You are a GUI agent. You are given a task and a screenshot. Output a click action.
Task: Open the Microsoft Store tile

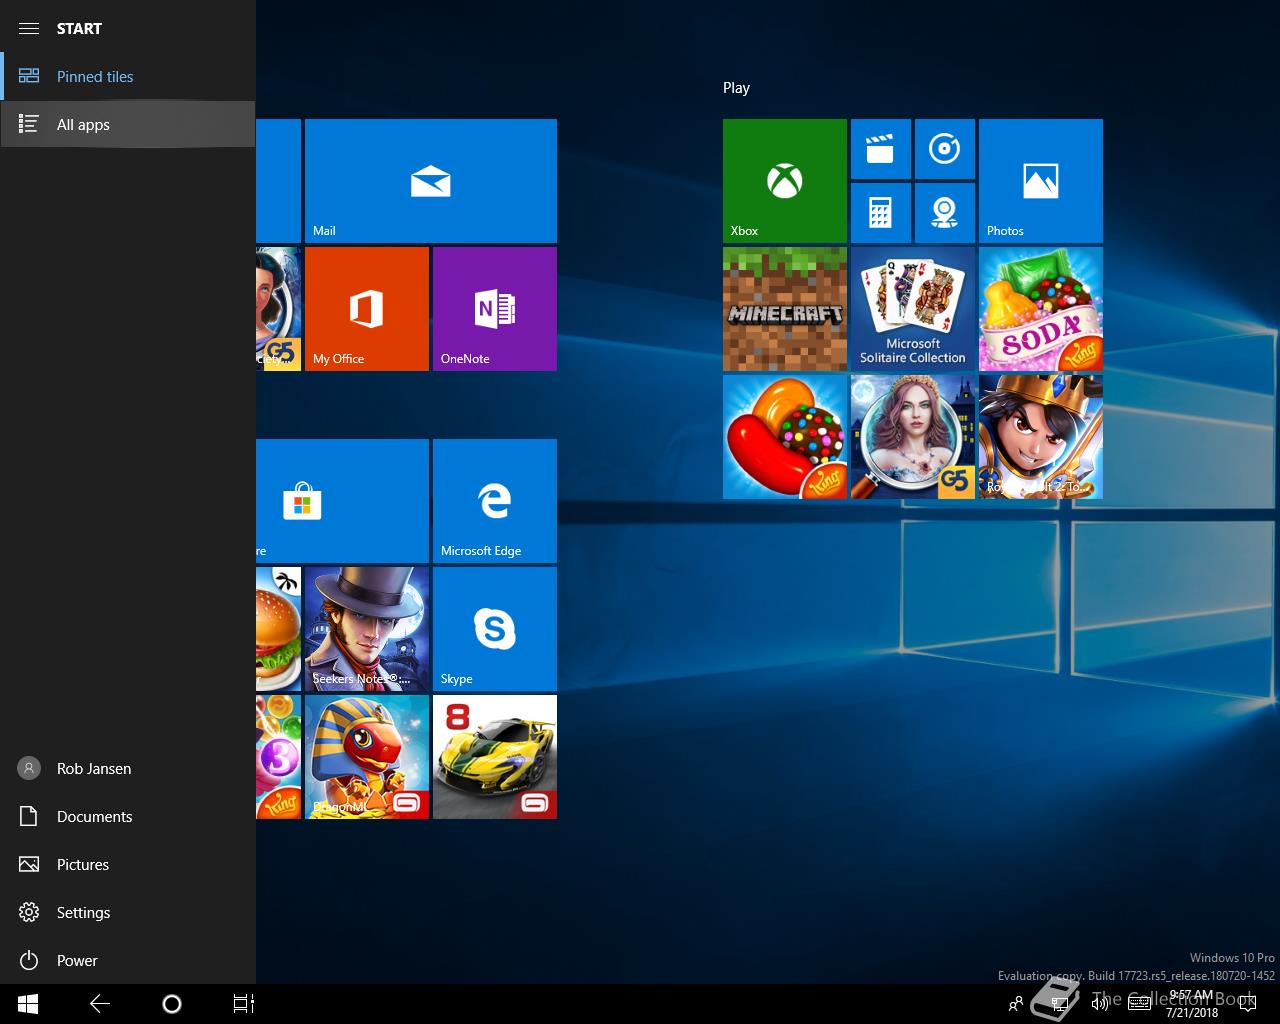coord(342,501)
